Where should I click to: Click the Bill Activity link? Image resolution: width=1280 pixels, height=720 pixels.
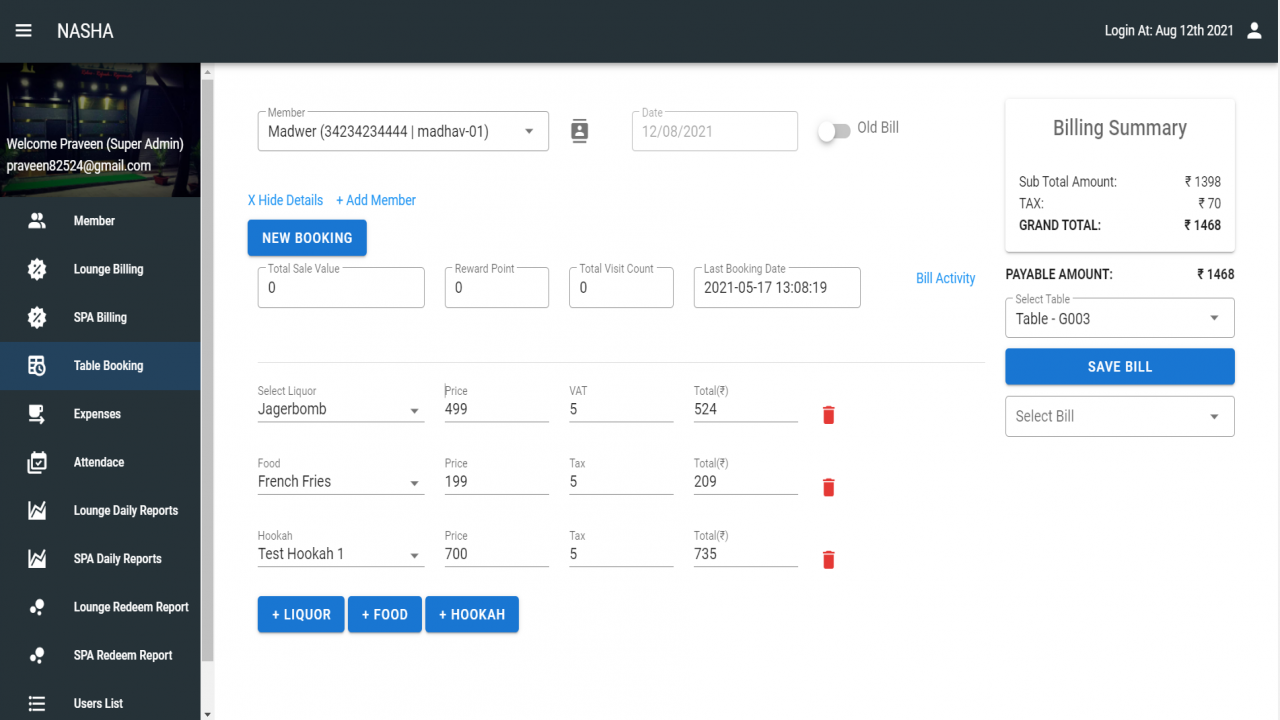[945, 278]
